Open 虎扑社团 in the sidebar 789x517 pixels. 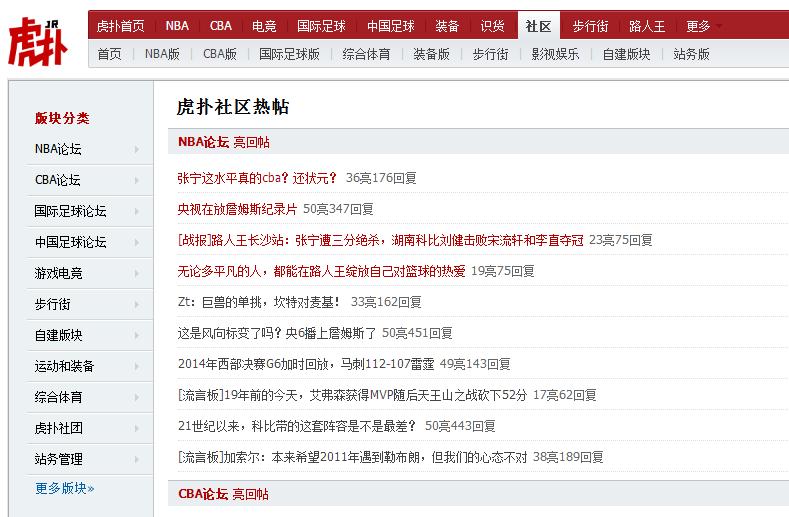tap(58, 428)
